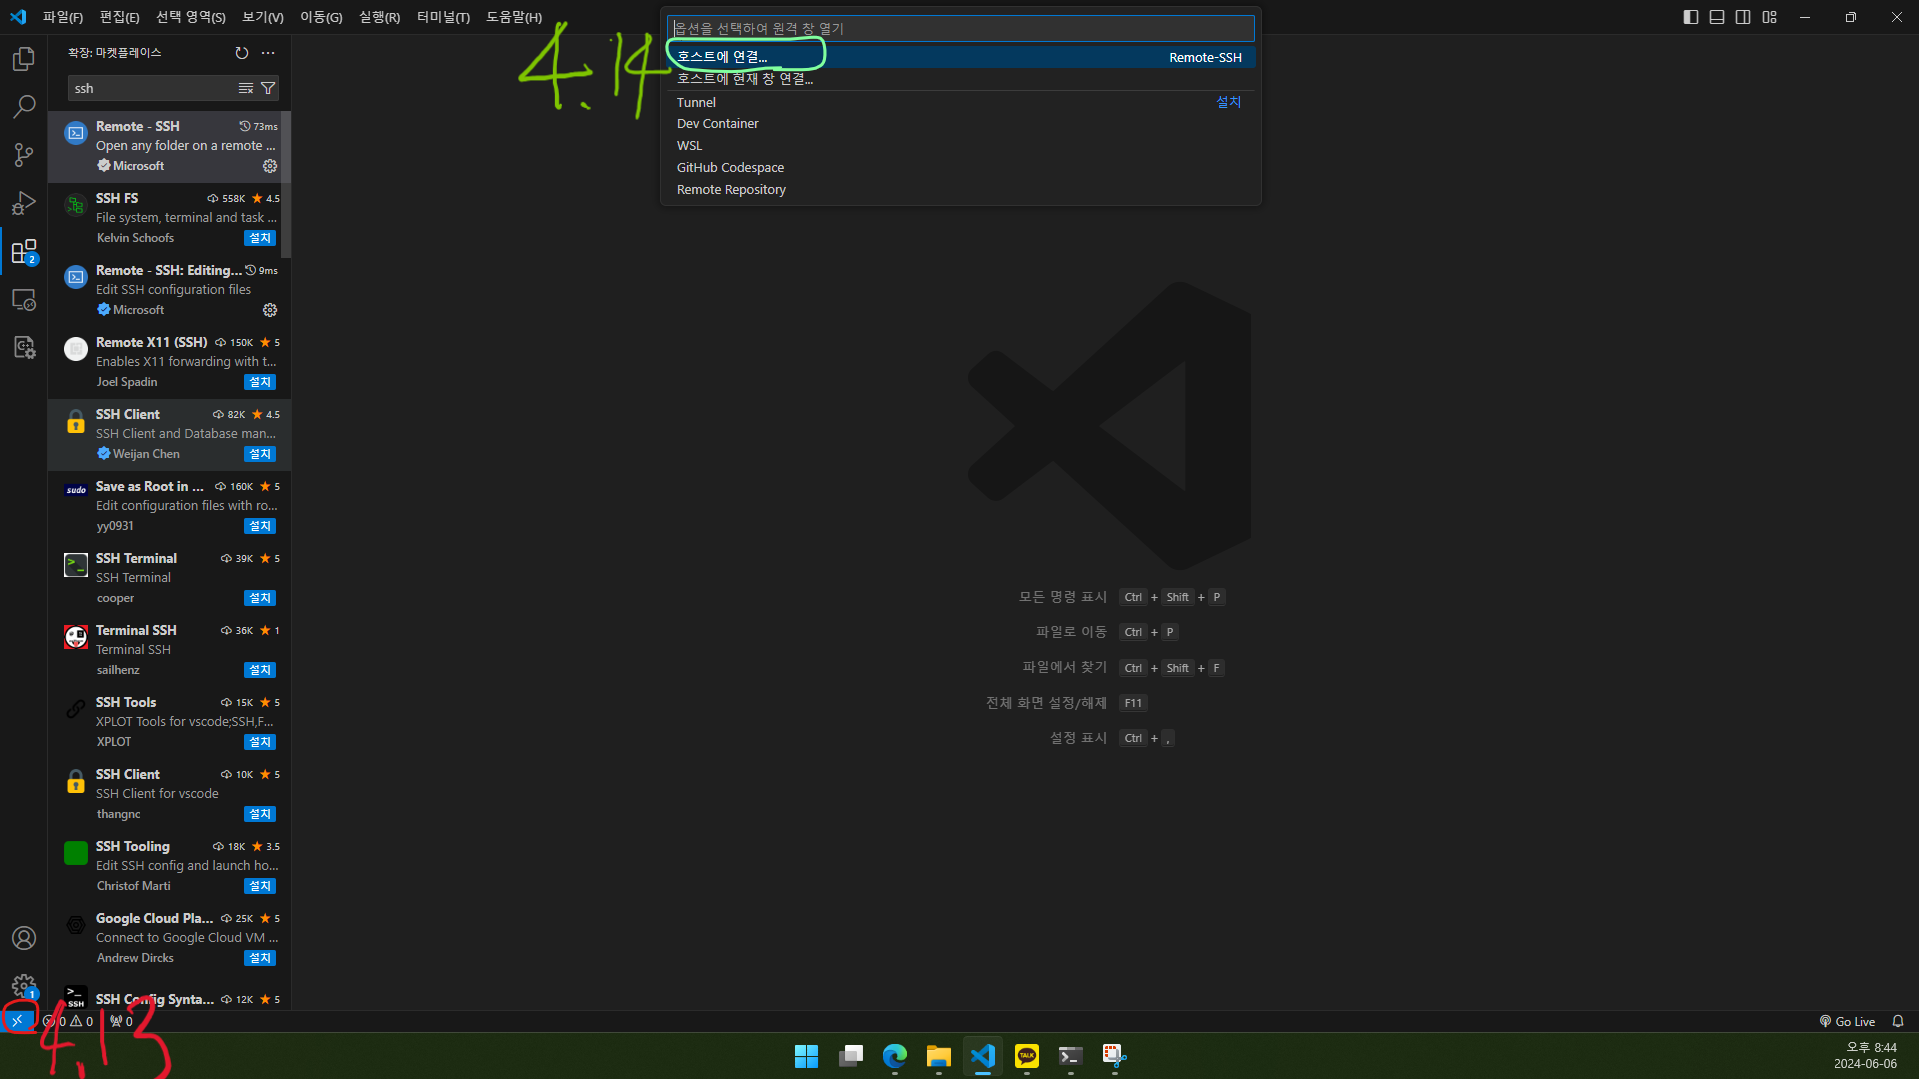Open KakaoTalk from the taskbar

1027,1056
